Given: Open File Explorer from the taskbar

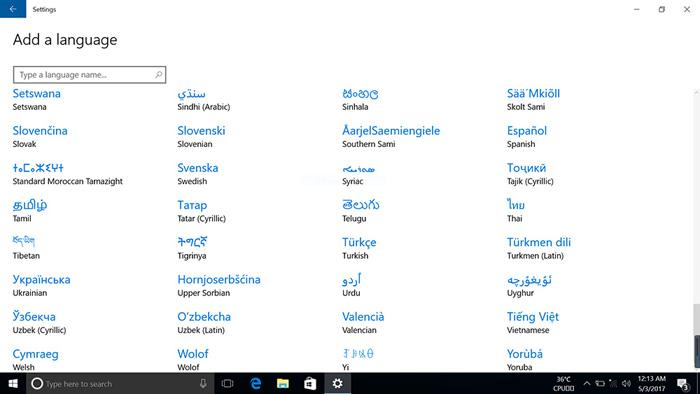Looking at the screenshot, I should coord(283,383).
